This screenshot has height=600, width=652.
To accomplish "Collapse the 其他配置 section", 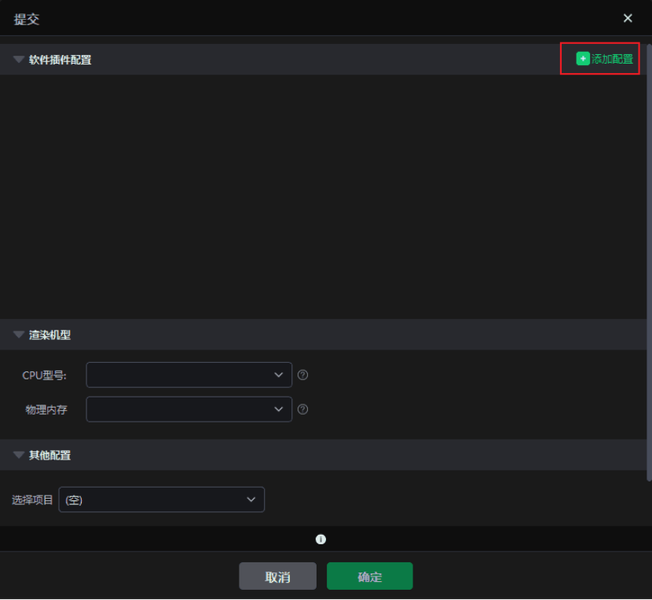I will pyautogui.click(x=19, y=455).
